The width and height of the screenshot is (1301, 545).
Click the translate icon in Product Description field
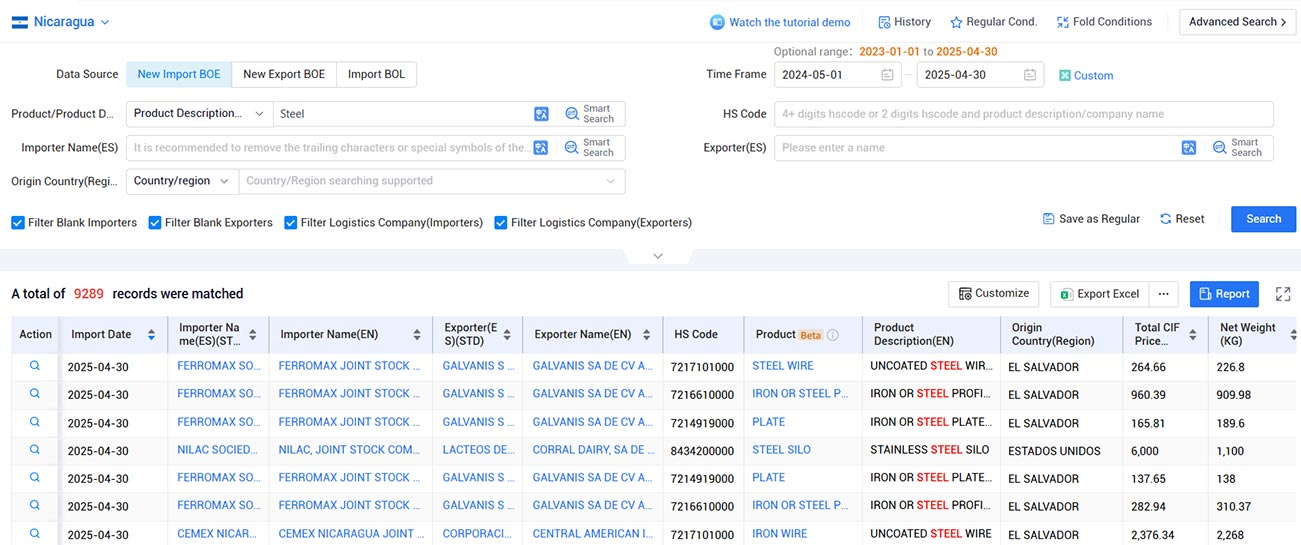[x=541, y=114]
